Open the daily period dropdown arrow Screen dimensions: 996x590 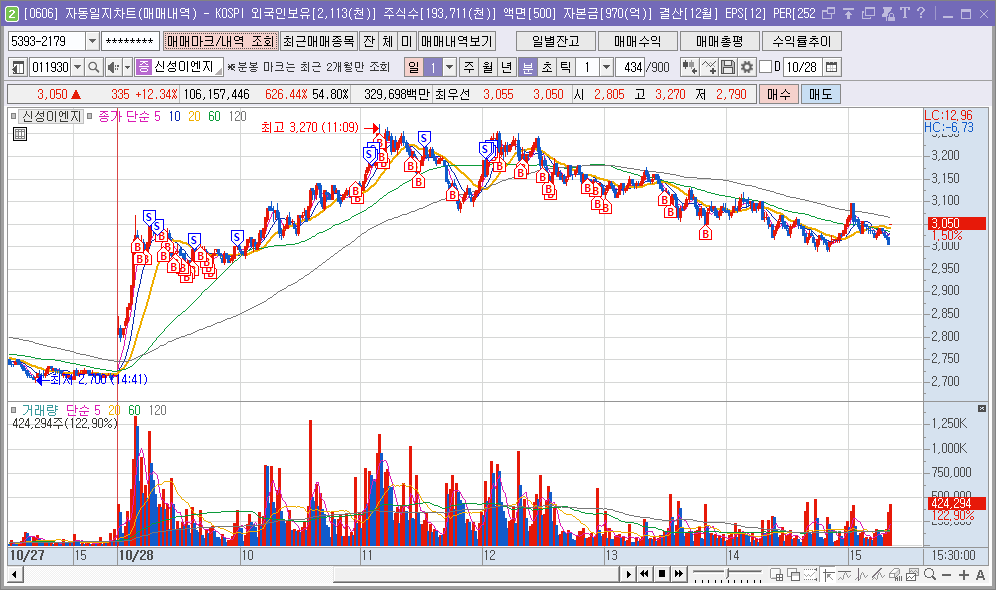click(449, 67)
